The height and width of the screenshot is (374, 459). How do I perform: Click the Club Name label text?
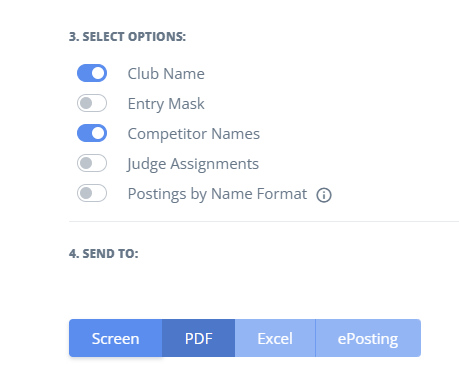click(166, 74)
